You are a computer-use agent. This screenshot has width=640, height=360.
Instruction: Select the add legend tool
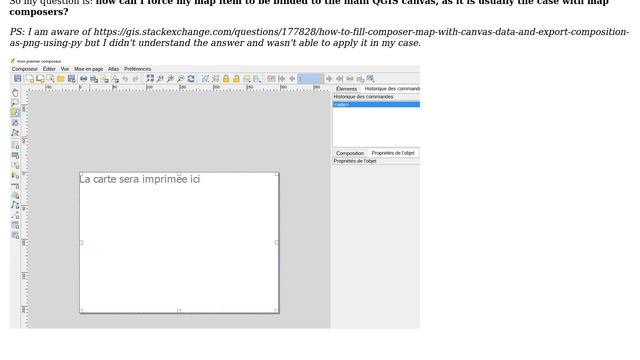coord(15,176)
